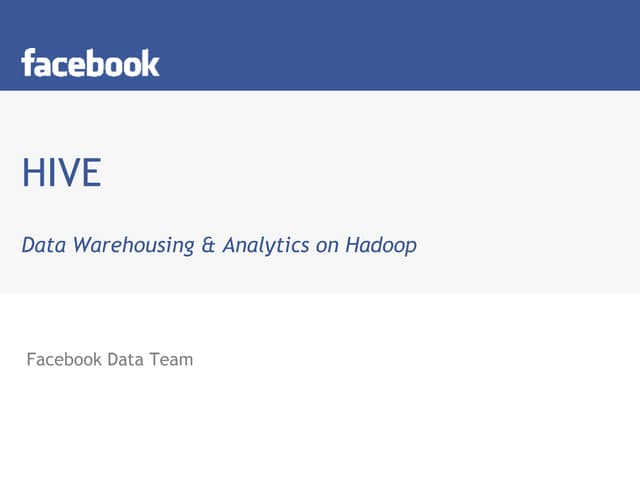The width and height of the screenshot is (640, 480).
Task: Click the final "k" in the facebook logo
Action: click(x=150, y=63)
